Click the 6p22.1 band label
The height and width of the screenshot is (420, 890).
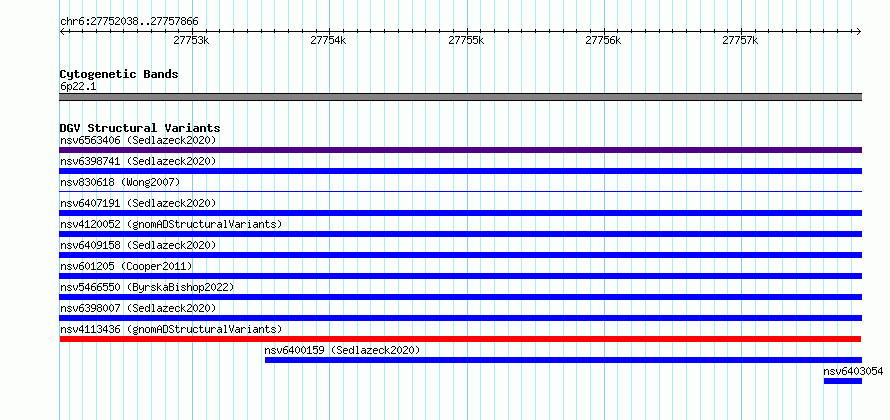(x=78, y=86)
